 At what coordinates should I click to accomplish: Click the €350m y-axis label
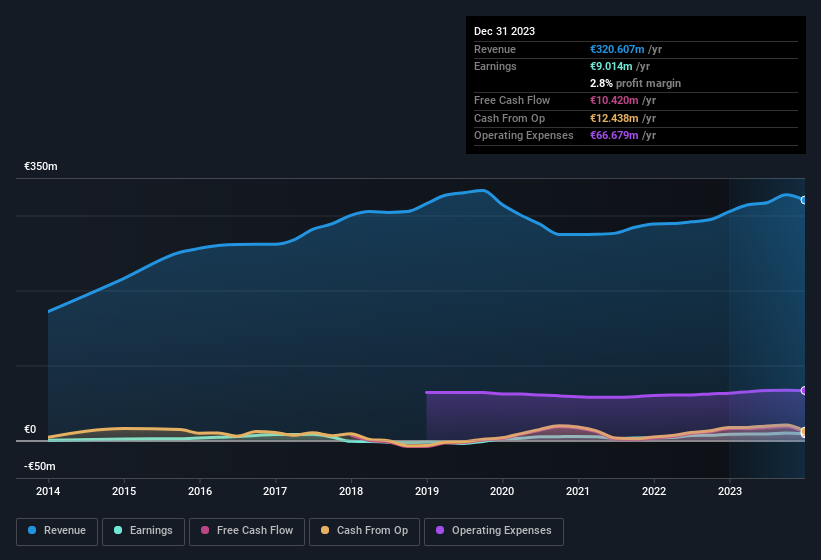tap(41, 166)
